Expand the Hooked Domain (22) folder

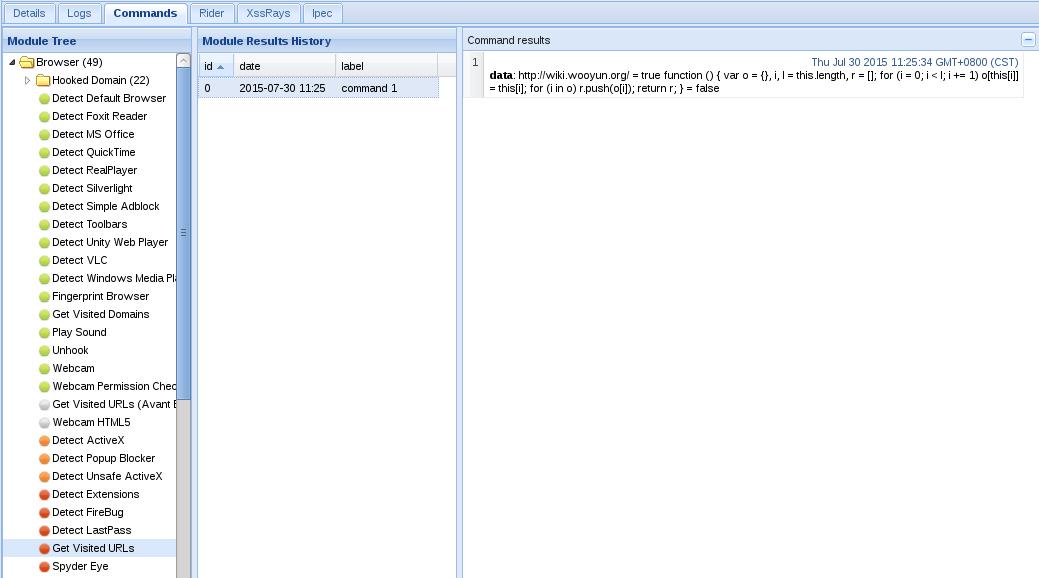pos(27,80)
